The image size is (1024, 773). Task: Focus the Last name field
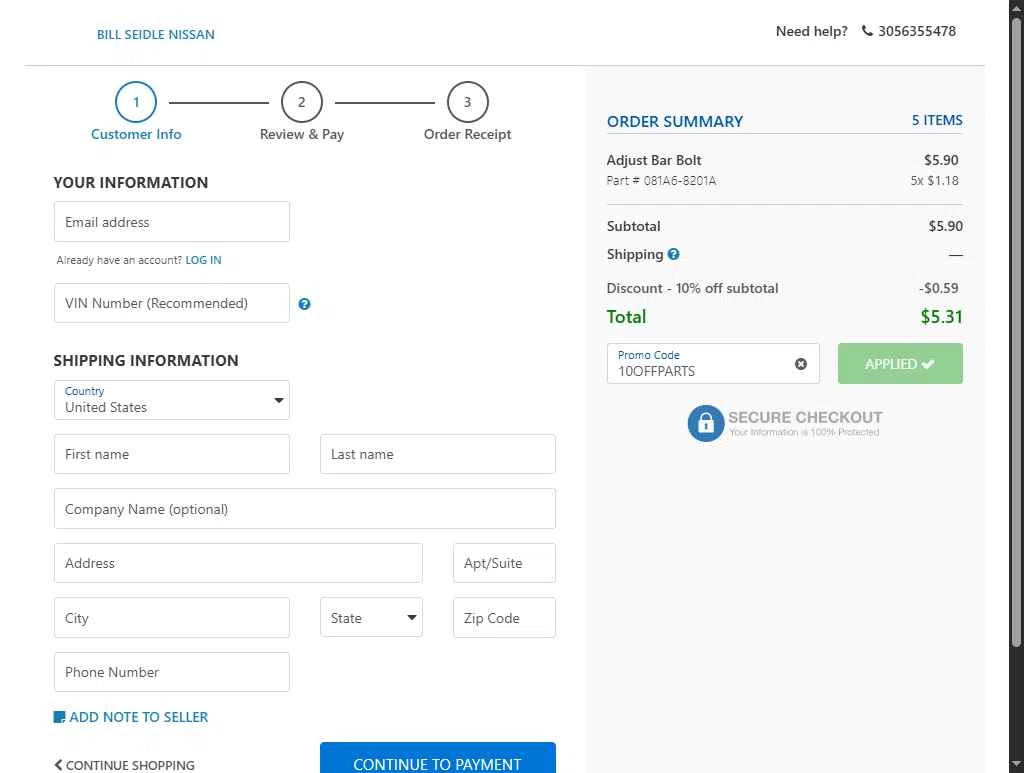[438, 454]
